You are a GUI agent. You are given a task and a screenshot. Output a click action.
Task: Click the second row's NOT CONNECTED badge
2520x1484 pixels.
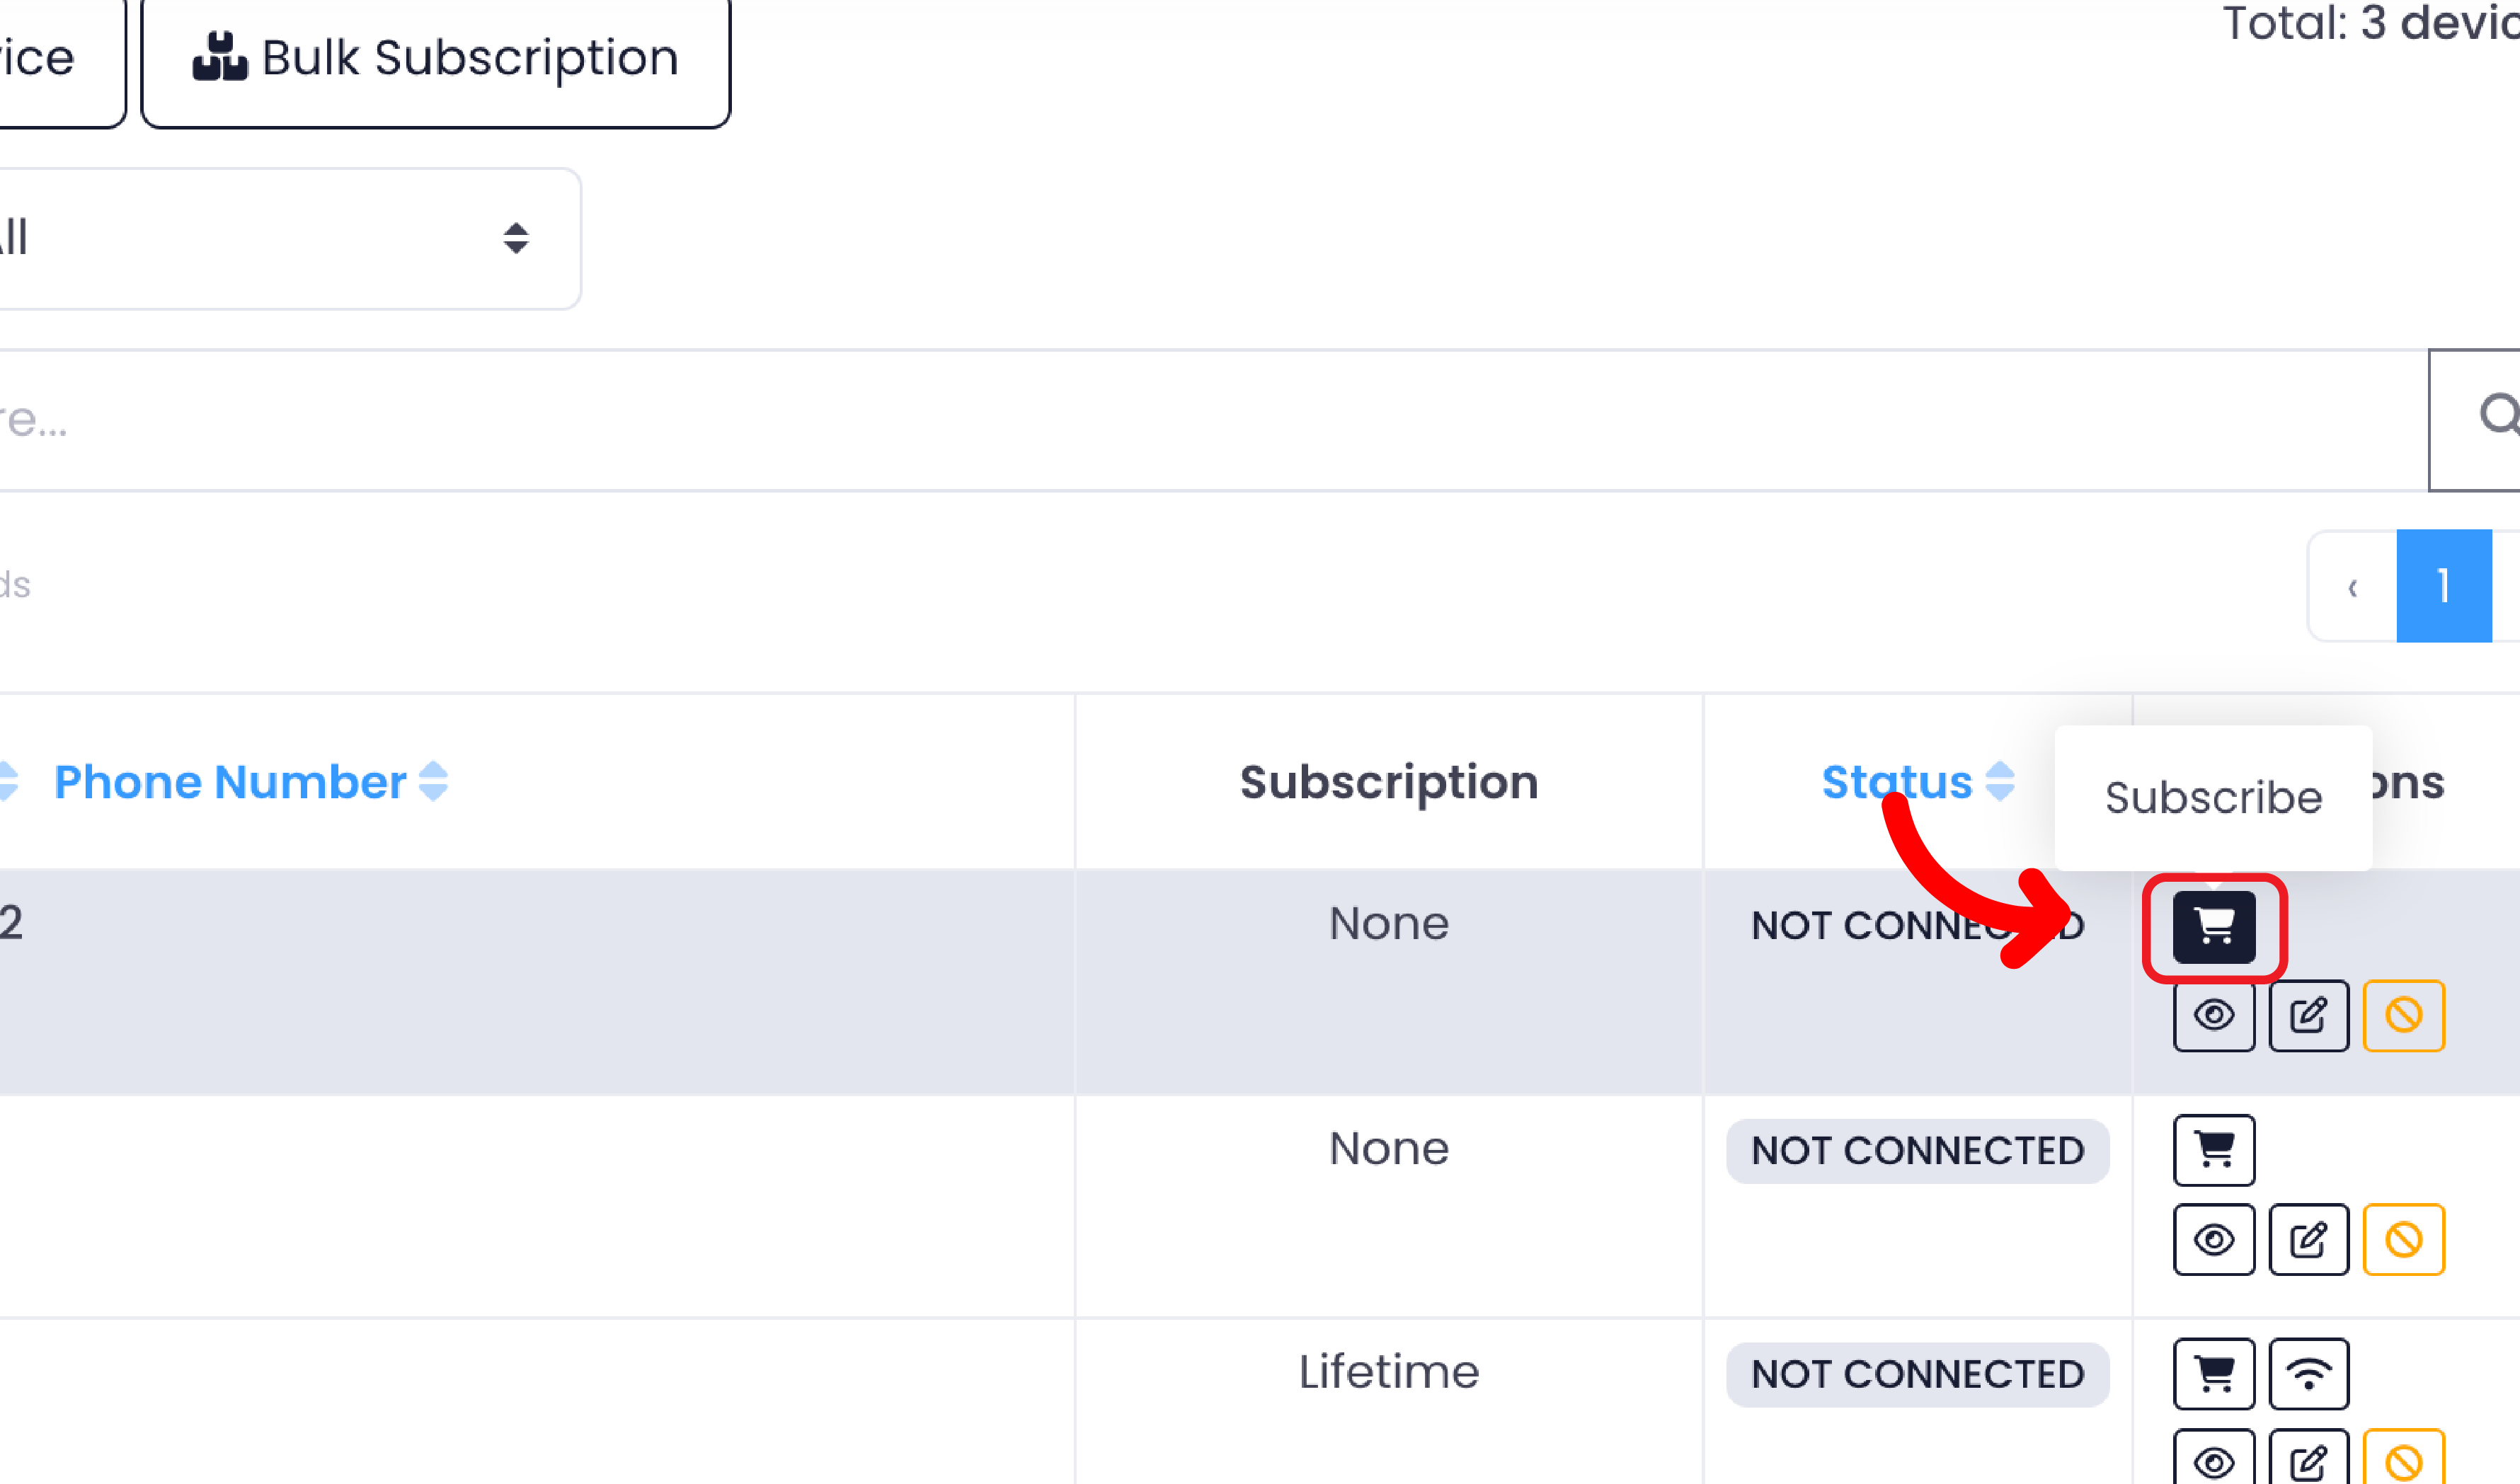click(1917, 1151)
